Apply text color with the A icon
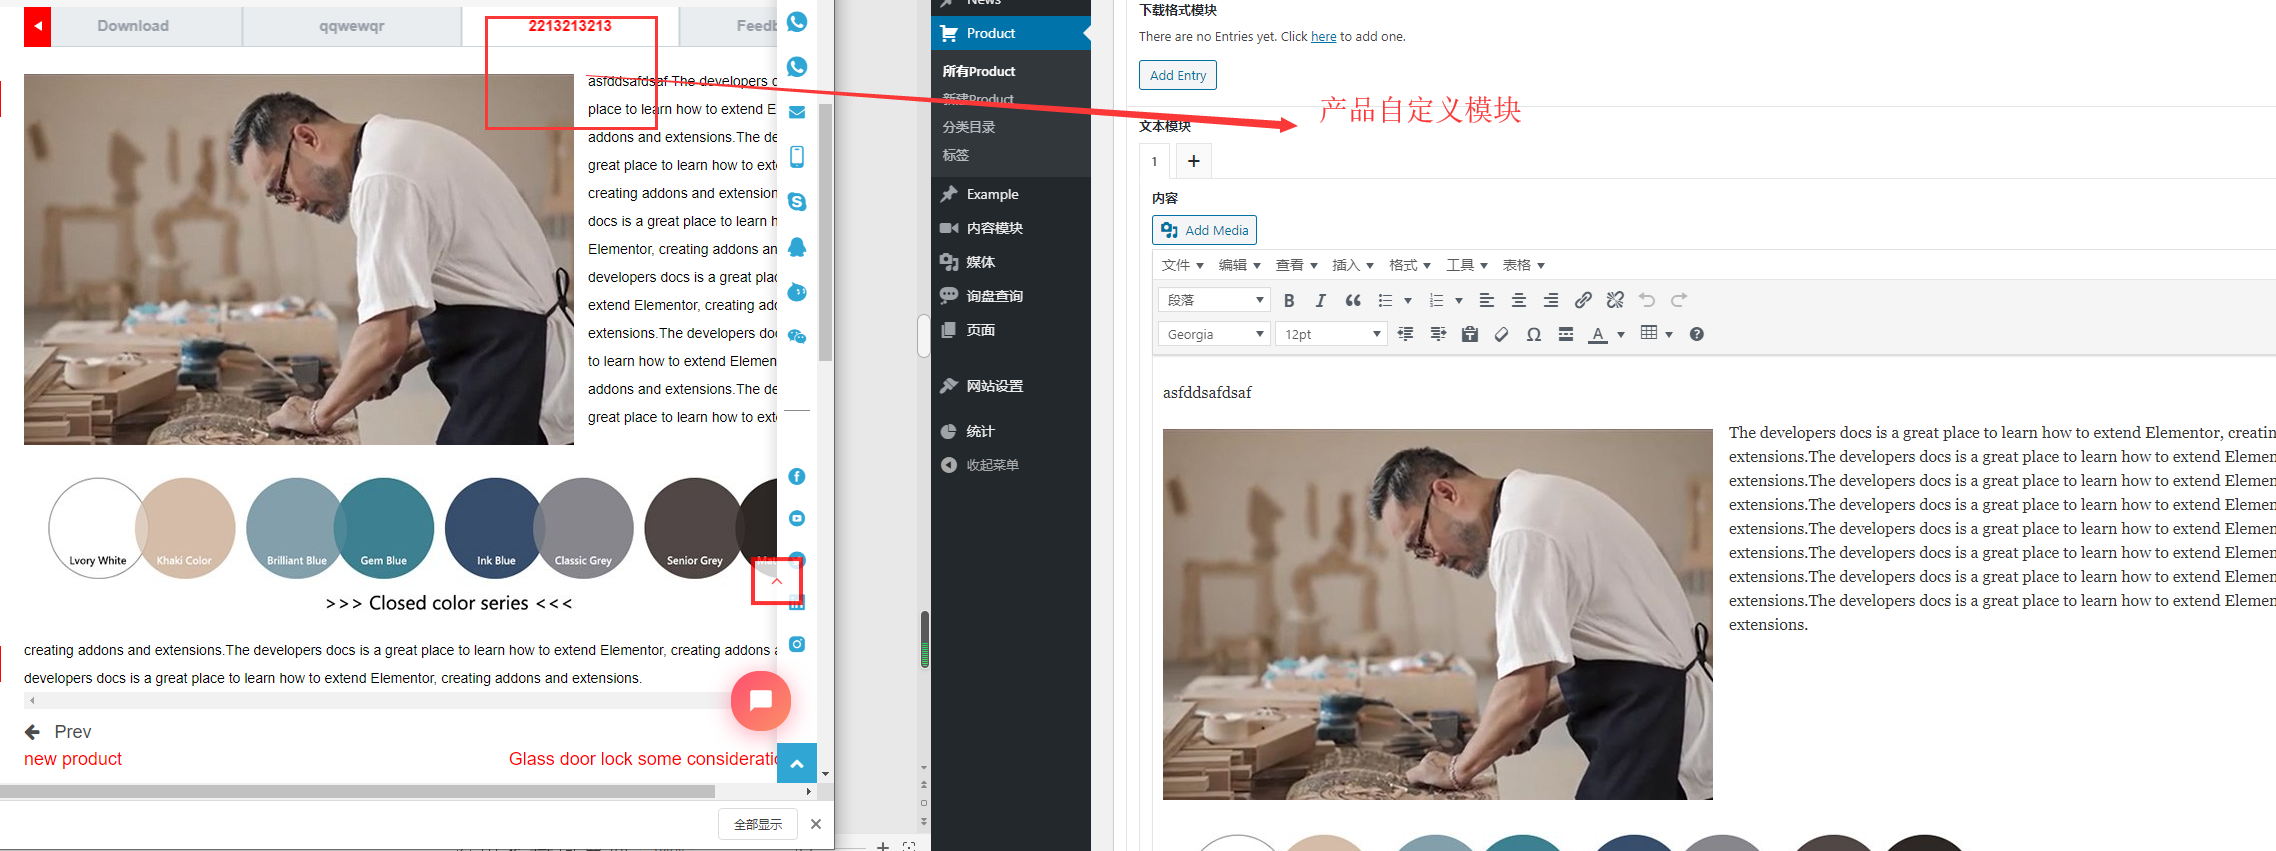Screen dimensions: 2276x851 coord(1598,334)
